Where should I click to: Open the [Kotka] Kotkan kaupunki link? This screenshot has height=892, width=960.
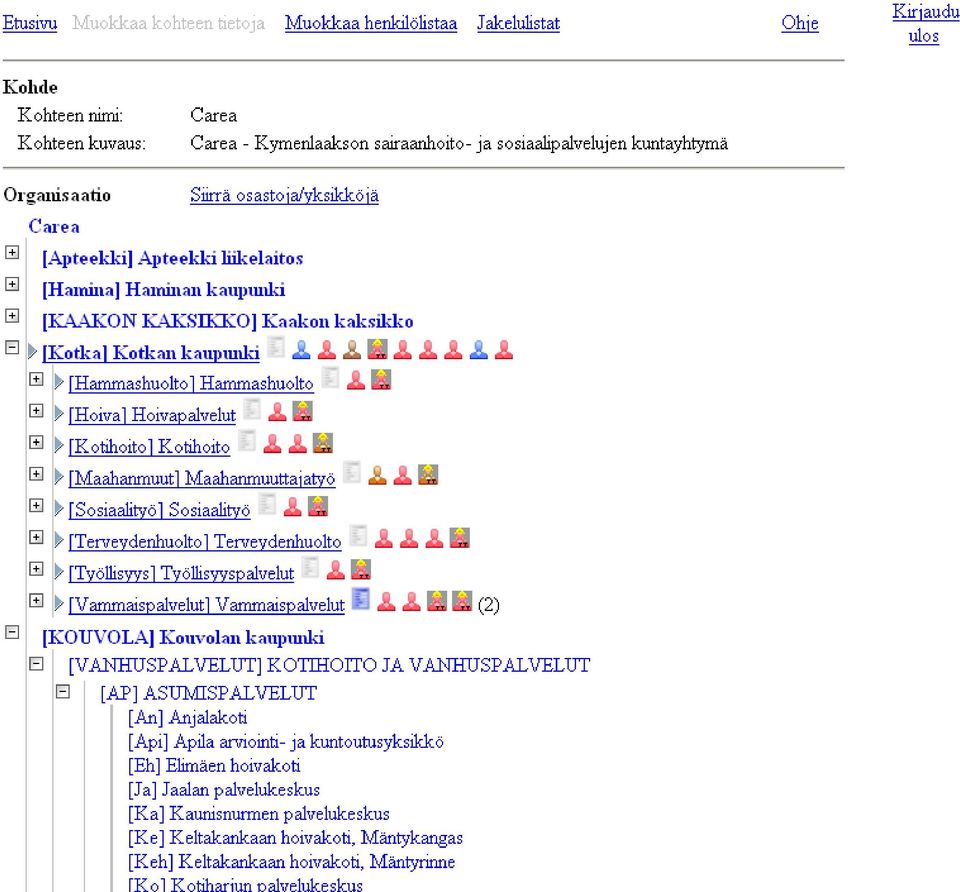coord(151,353)
